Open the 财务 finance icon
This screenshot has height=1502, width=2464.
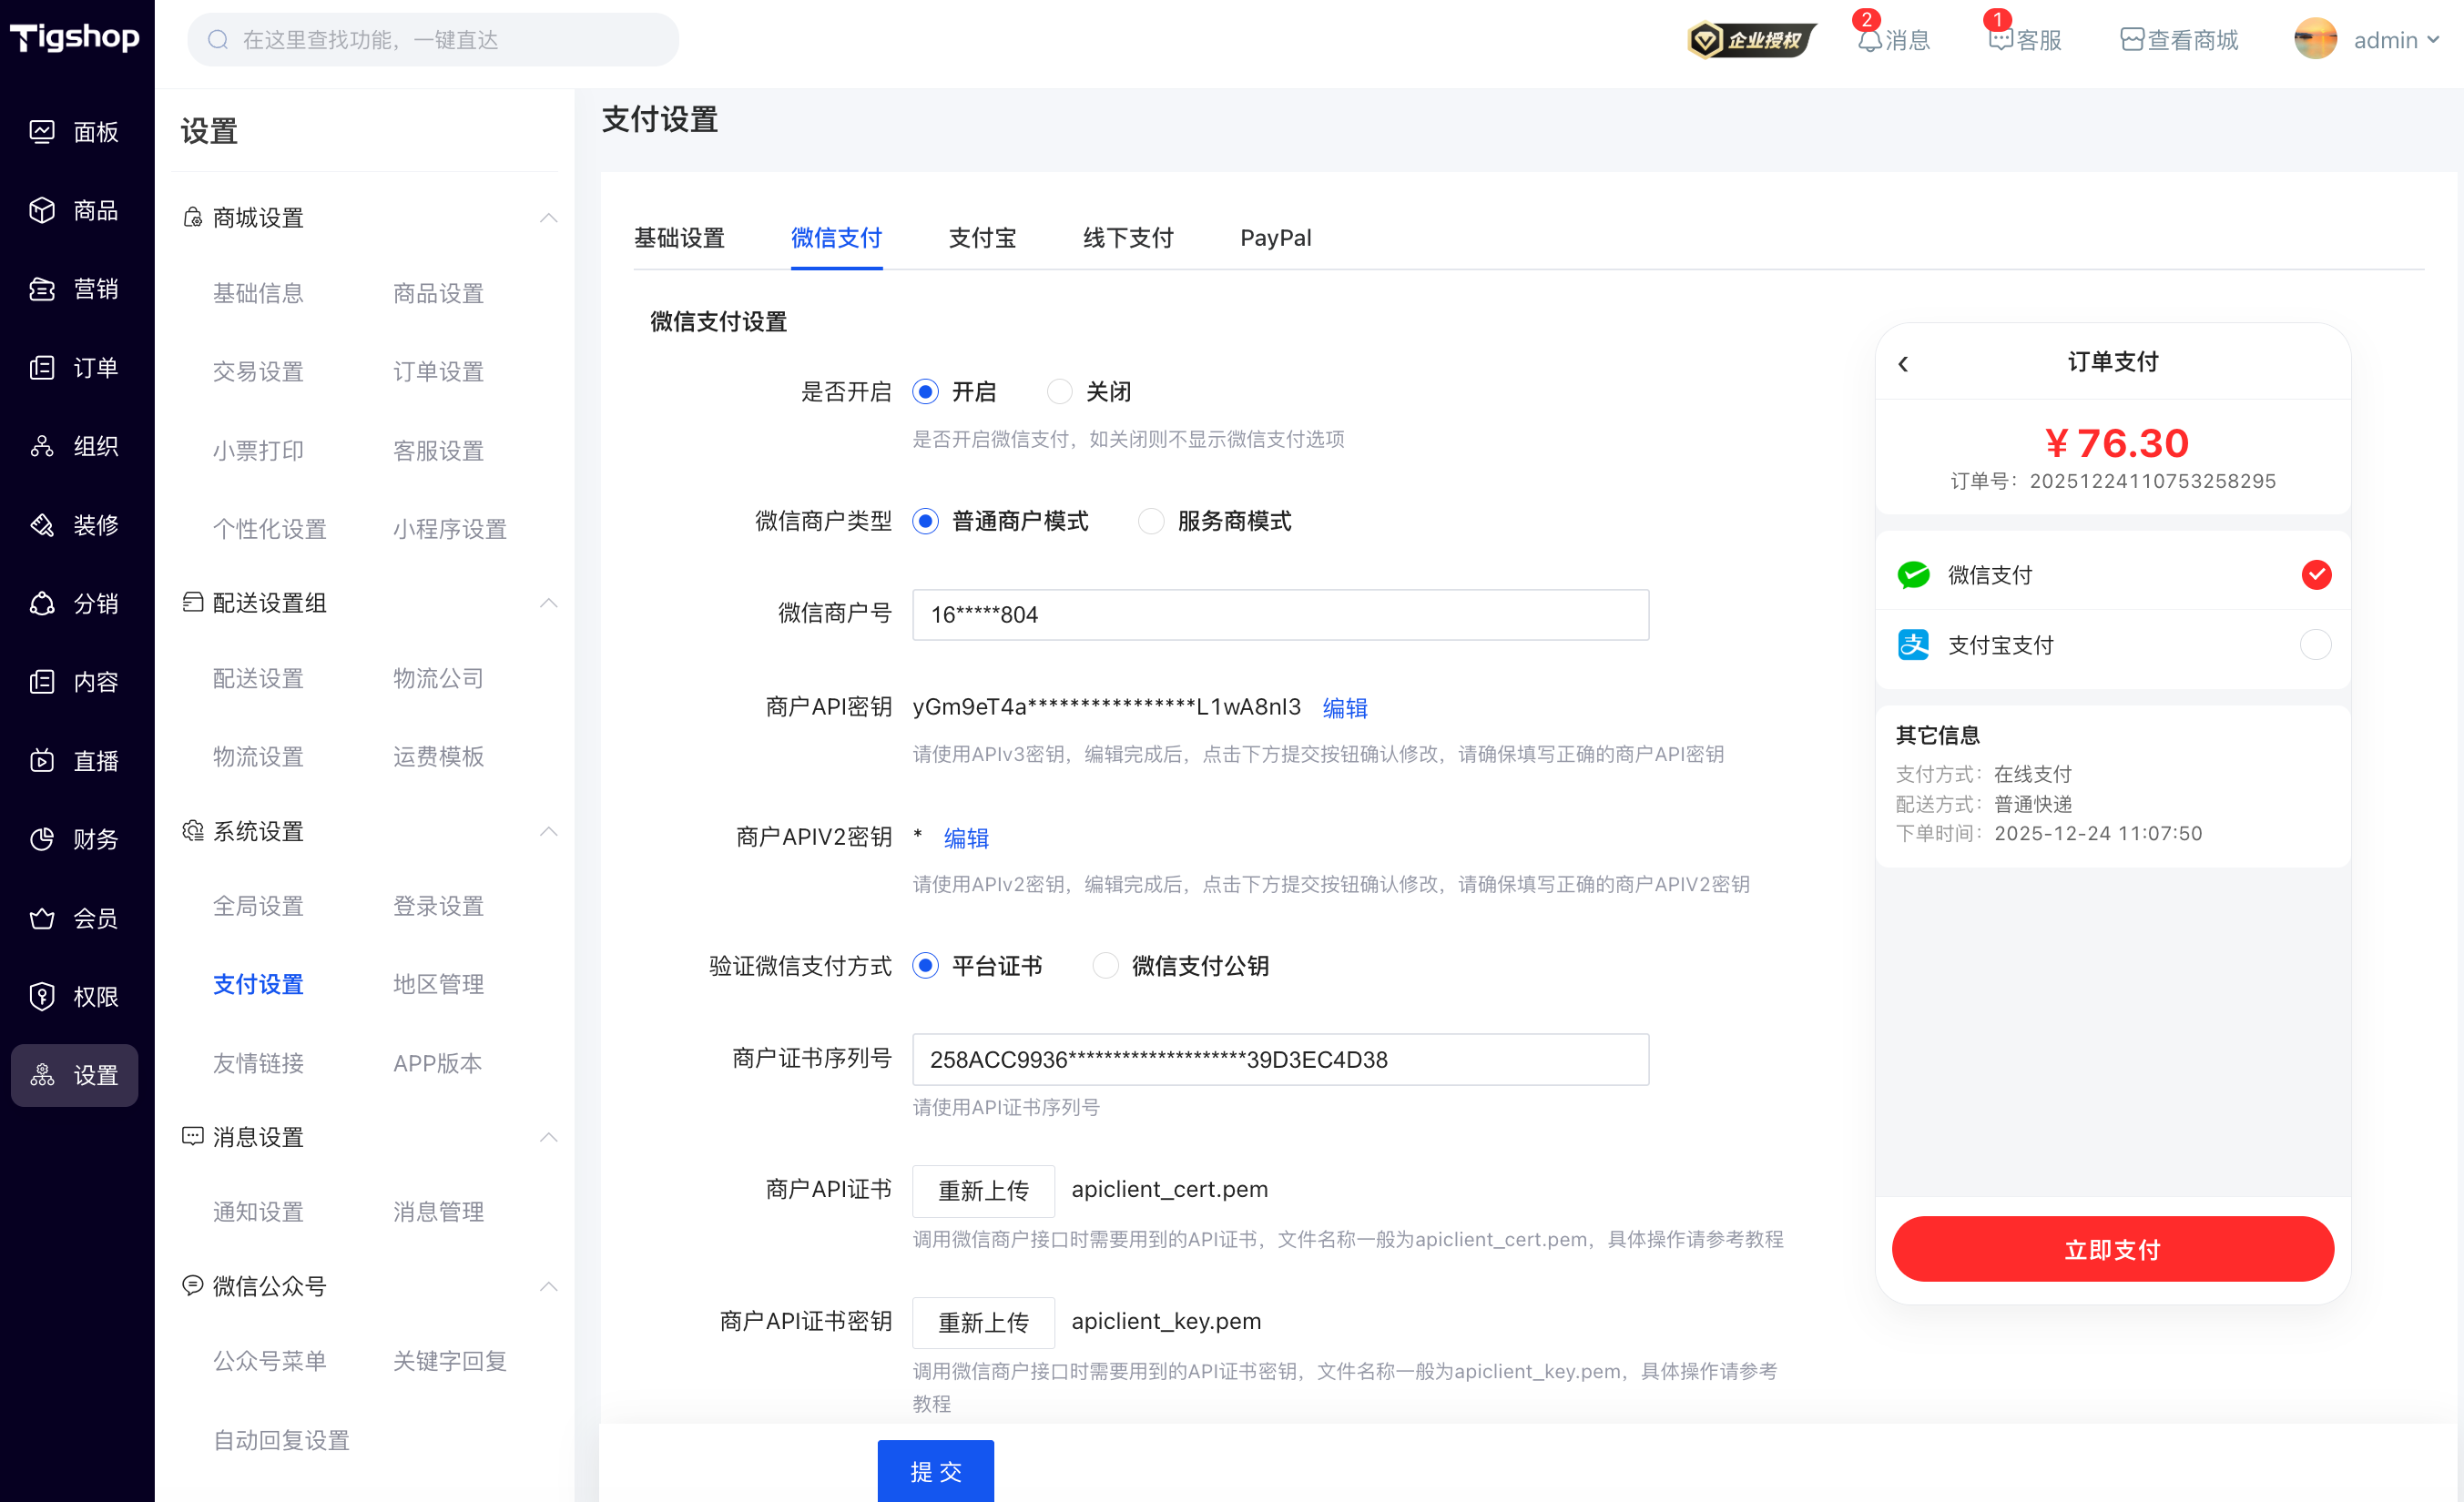(42, 839)
